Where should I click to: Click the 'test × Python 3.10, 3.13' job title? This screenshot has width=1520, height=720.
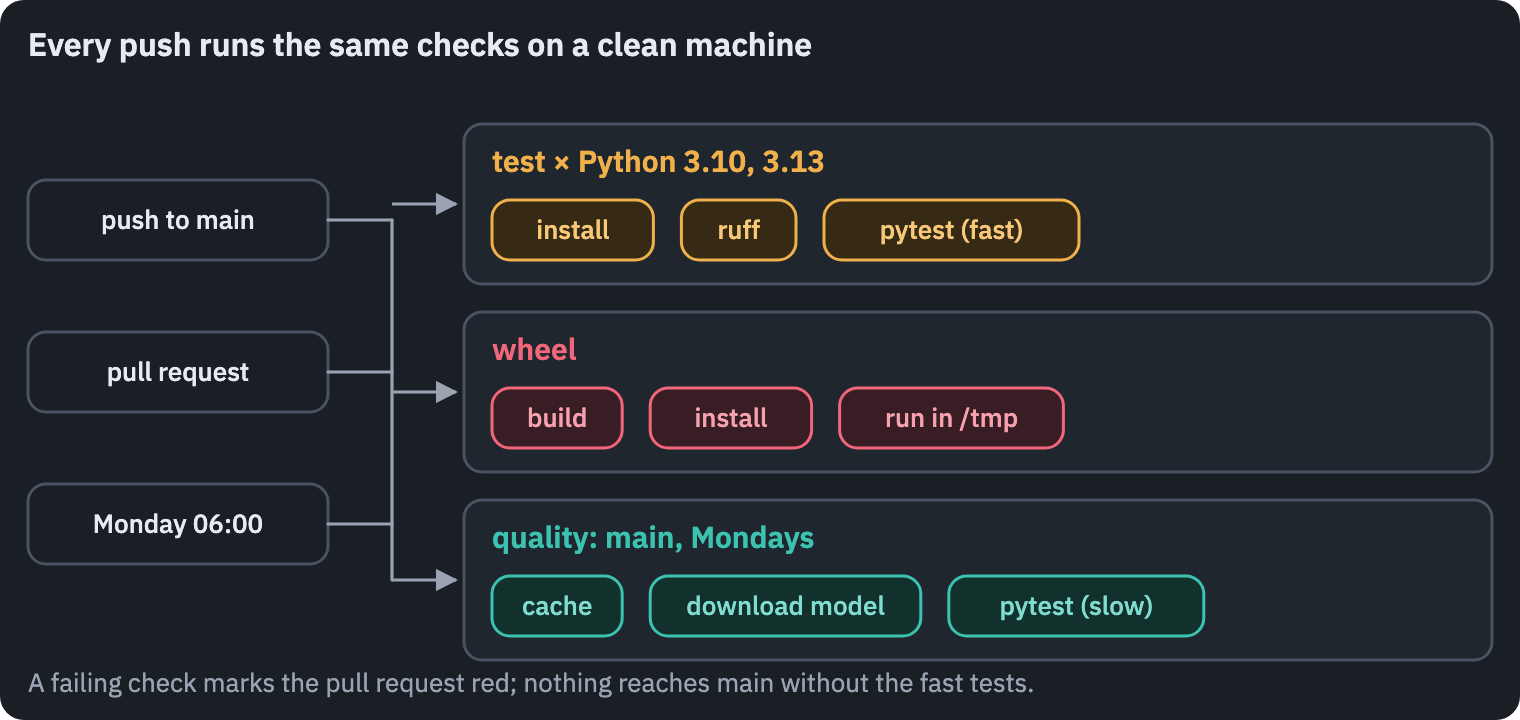(x=658, y=162)
